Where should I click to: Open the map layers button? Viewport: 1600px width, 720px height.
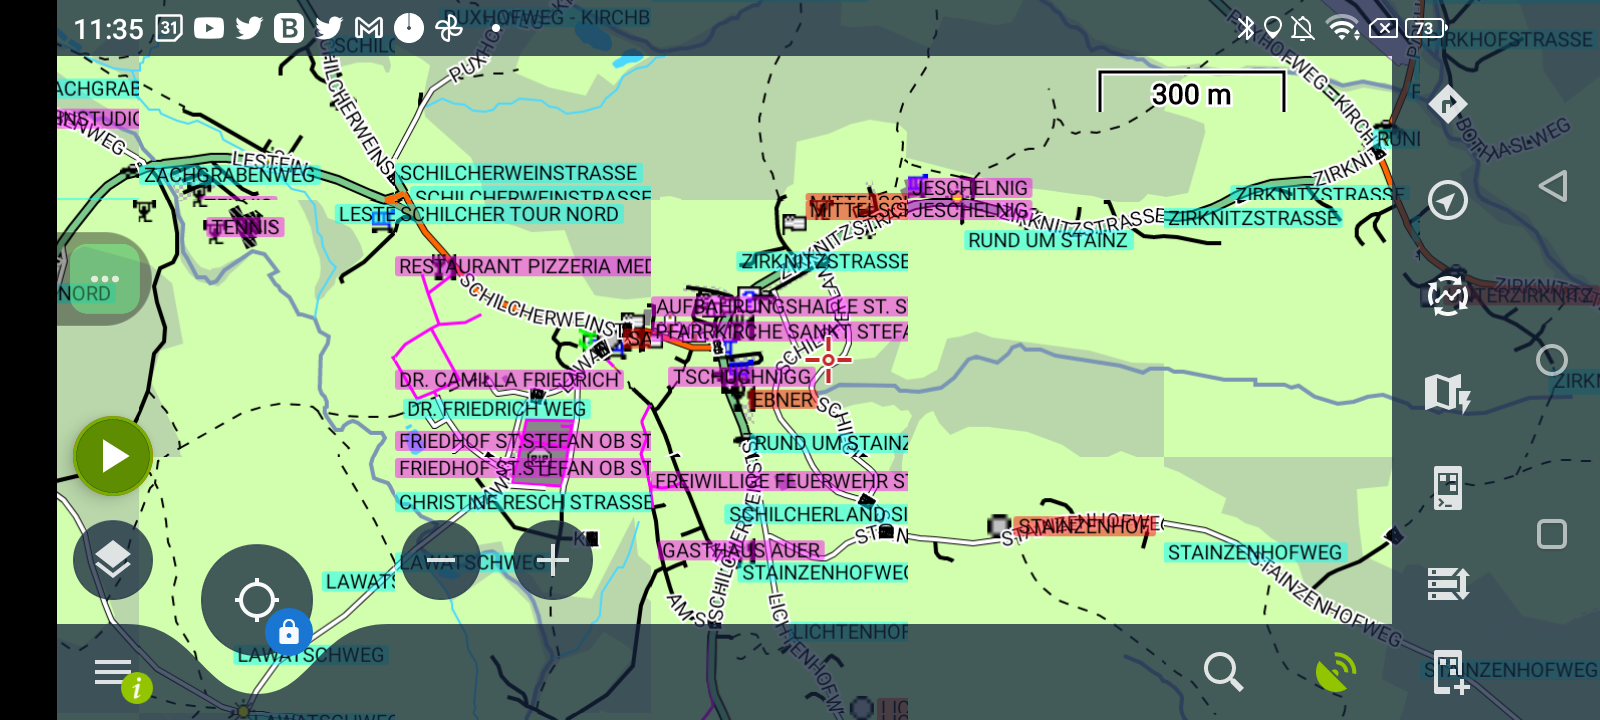coord(113,560)
